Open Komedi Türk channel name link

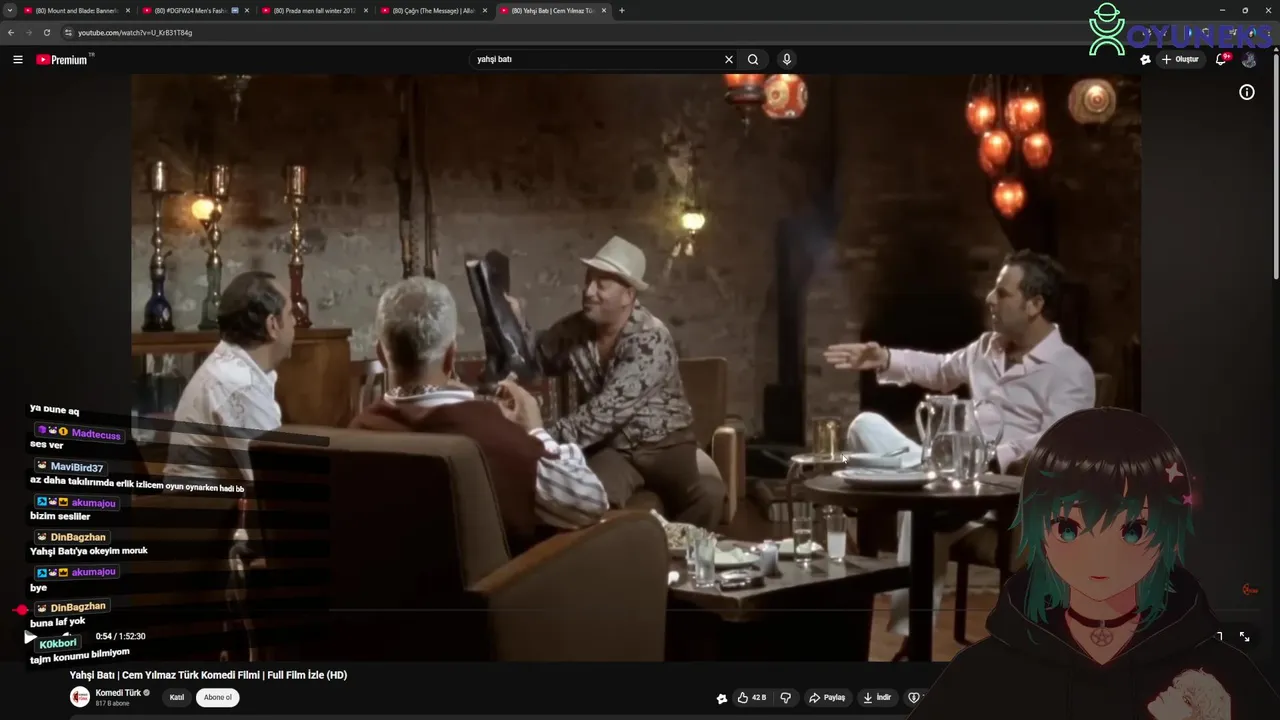click(118, 692)
